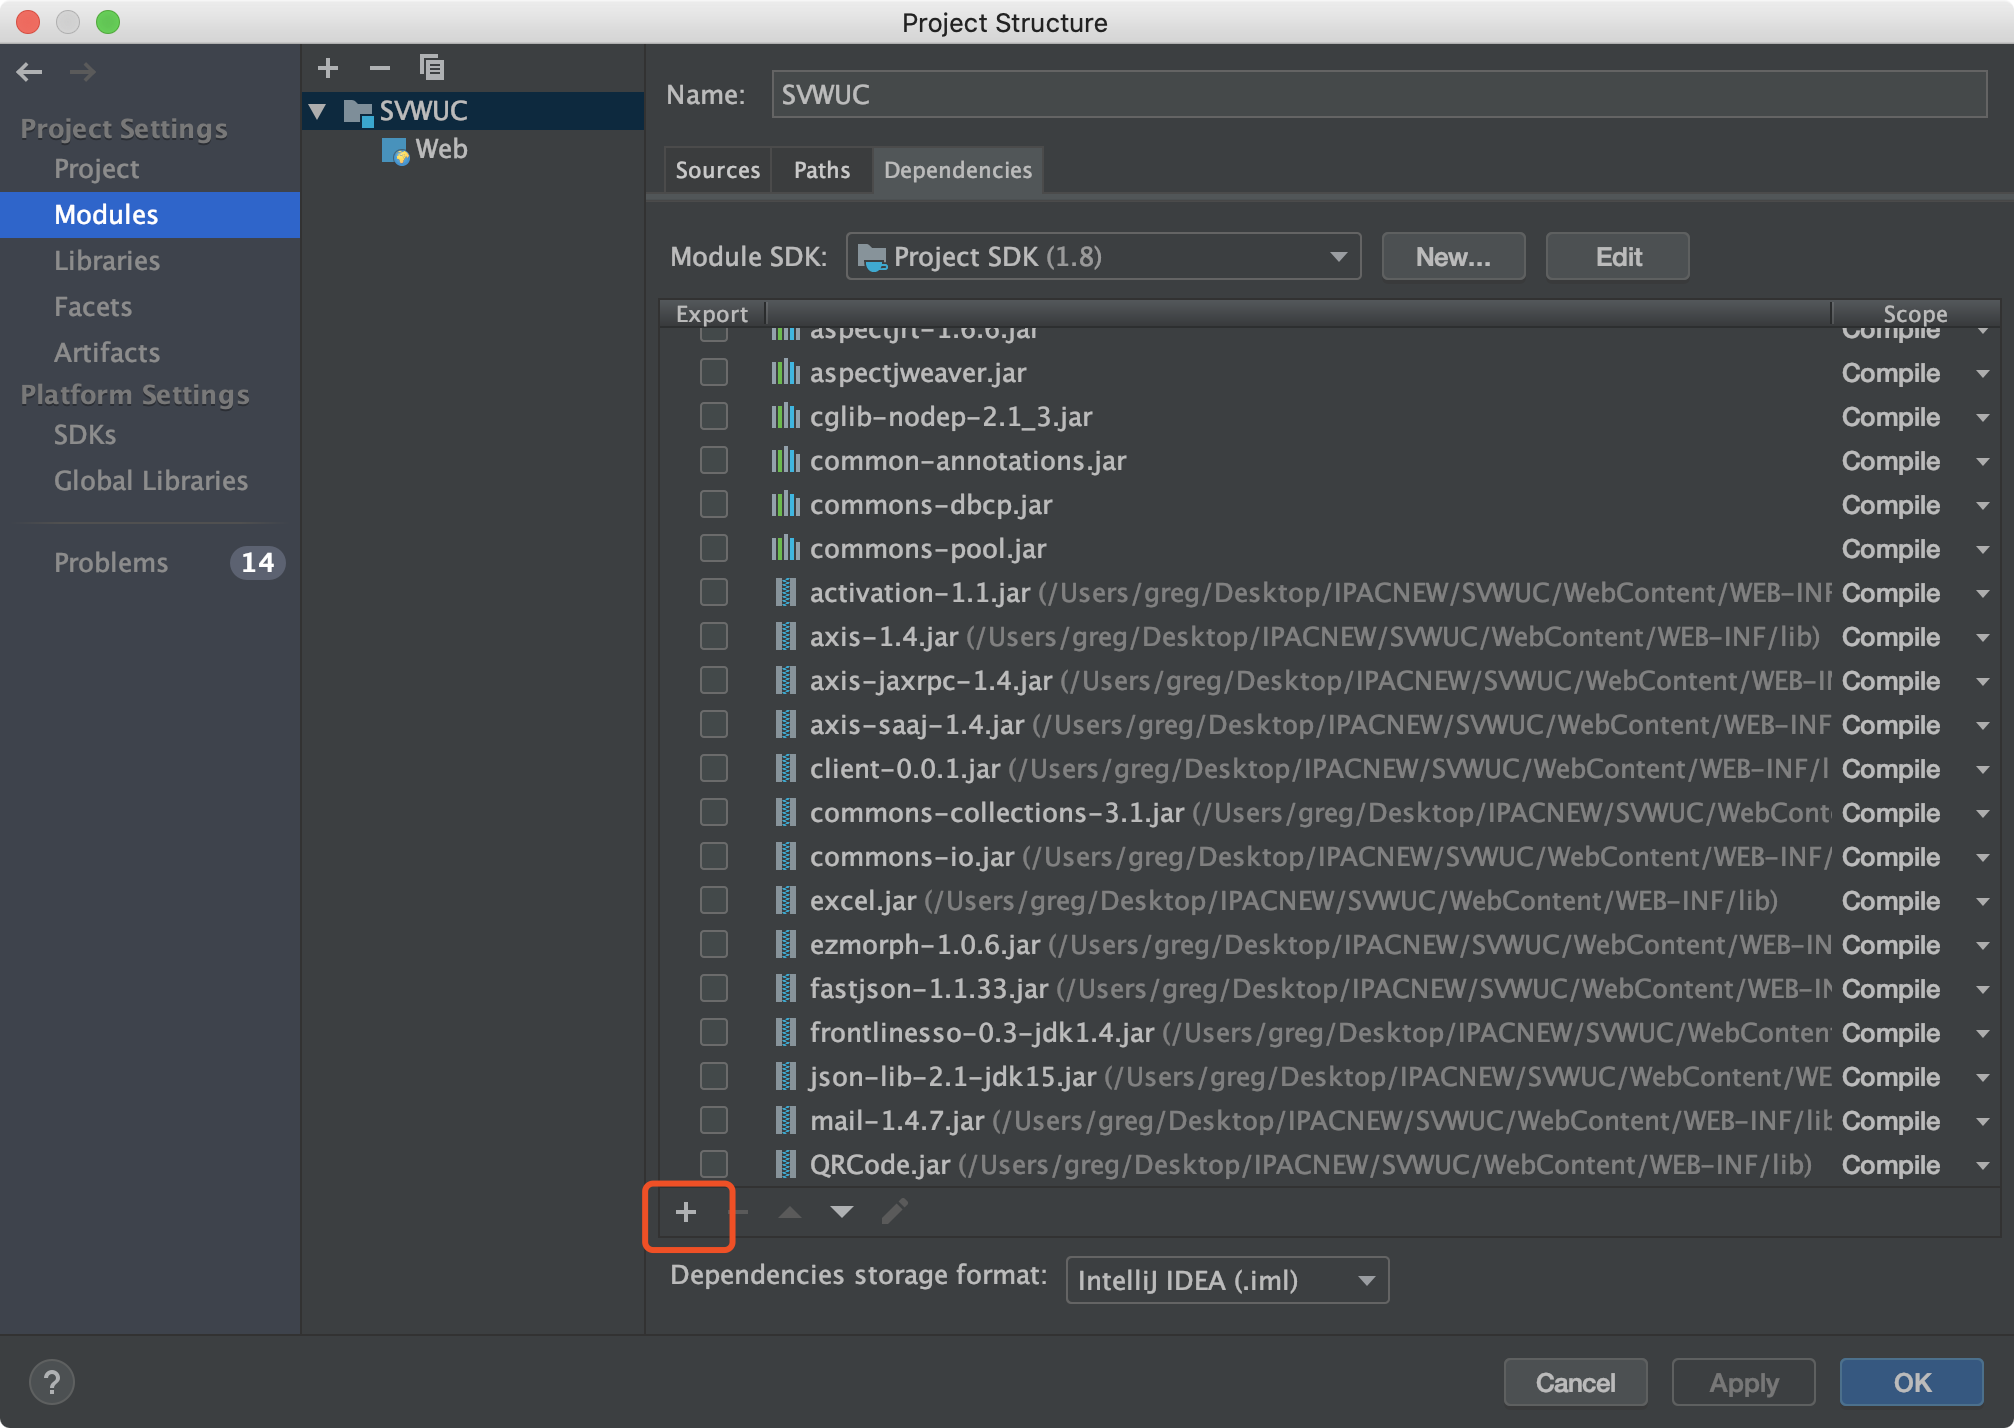Image resolution: width=2014 pixels, height=1428 pixels.
Task: Click the Edit SDK button
Action: point(1618,257)
